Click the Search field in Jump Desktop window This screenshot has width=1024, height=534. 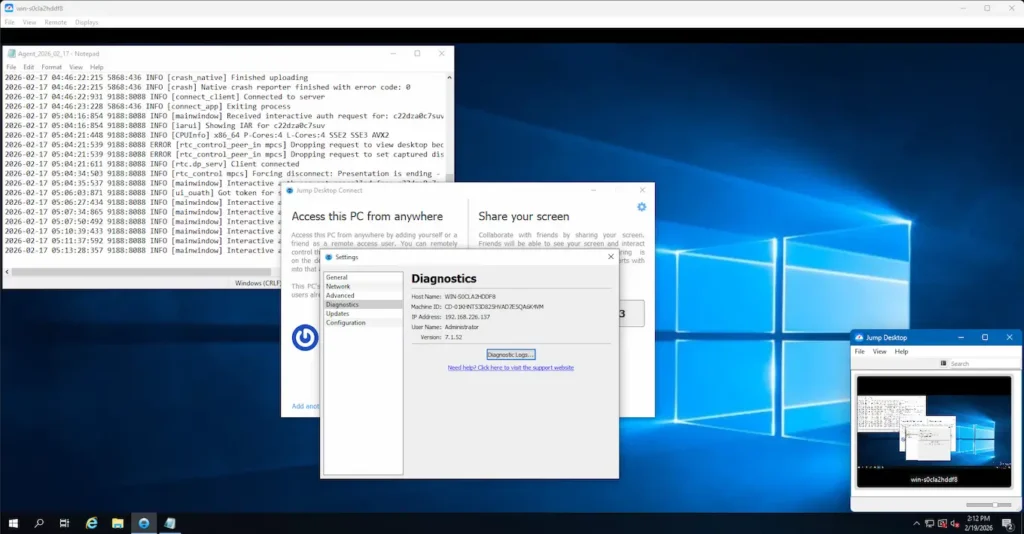tap(984, 364)
